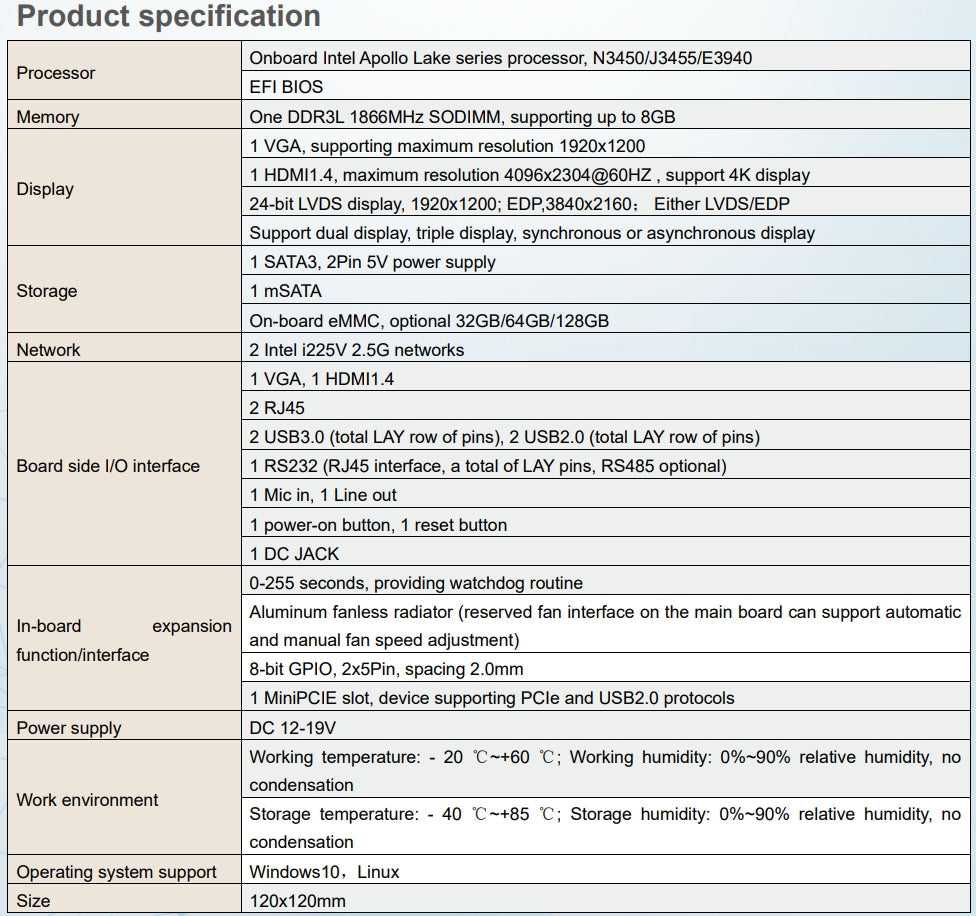Viewport: 976px width, 916px height.
Task: Click the HDMI1.4 maximum resolution line
Action: point(529,175)
